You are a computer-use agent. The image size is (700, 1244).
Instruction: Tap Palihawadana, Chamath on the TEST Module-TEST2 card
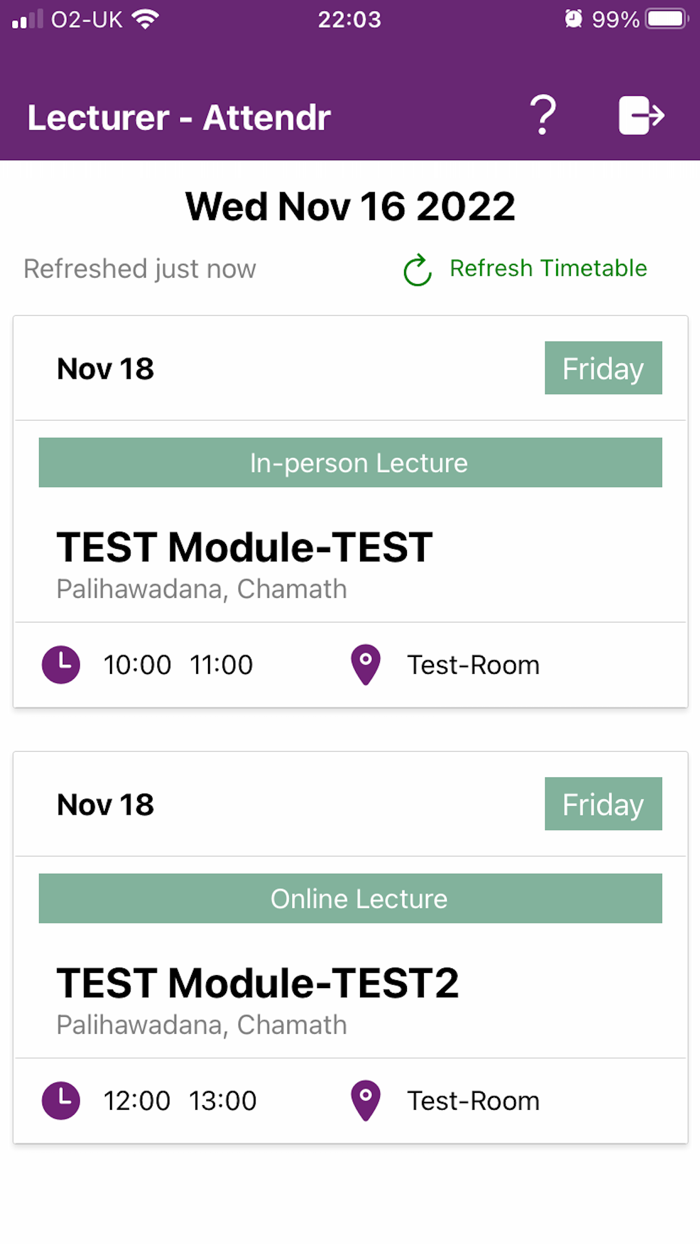click(x=200, y=1025)
